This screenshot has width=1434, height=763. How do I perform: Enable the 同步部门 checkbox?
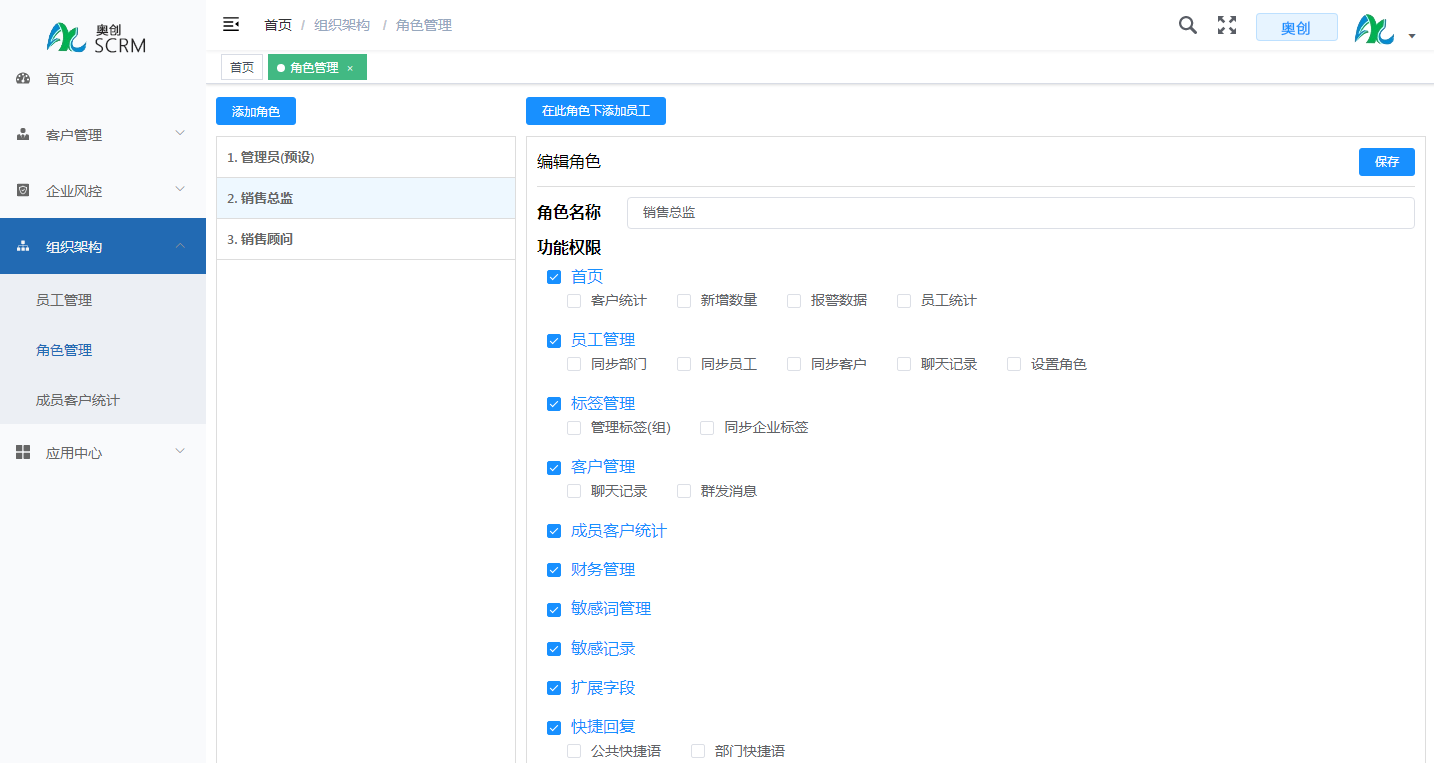coord(574,364)
